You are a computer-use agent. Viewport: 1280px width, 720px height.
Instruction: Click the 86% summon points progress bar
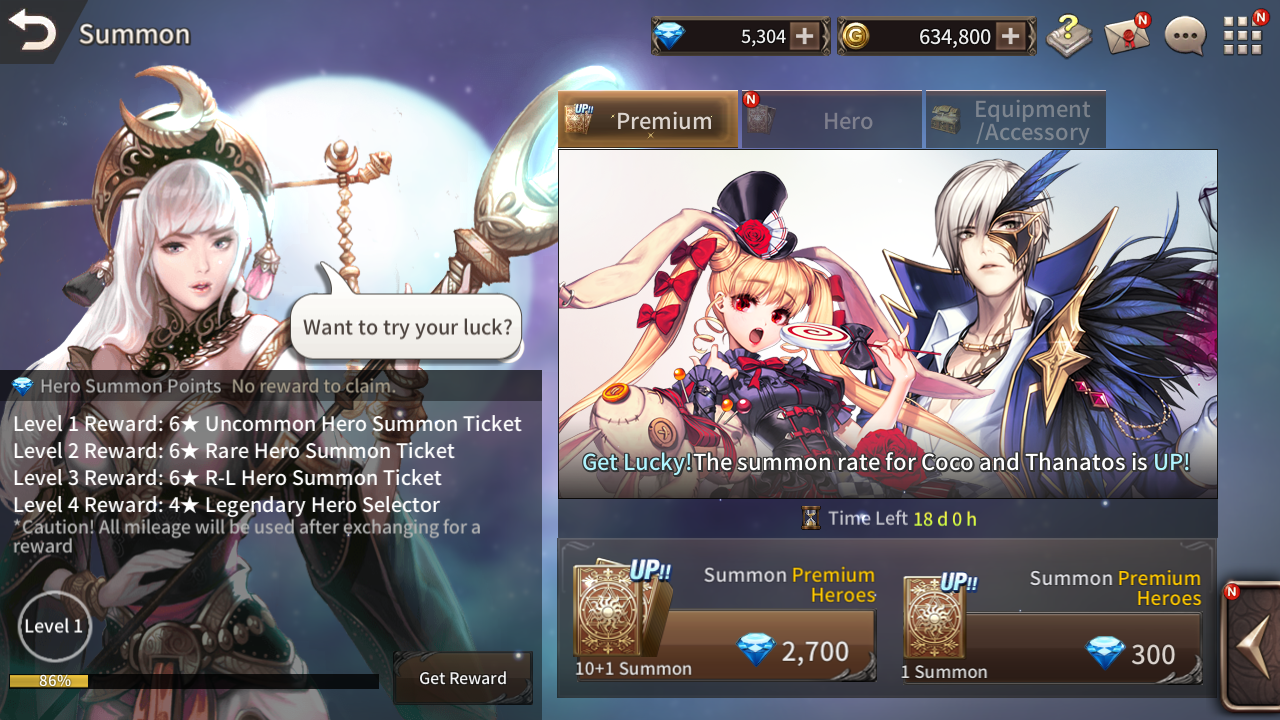pyautogui.click(x=194, y=681)
